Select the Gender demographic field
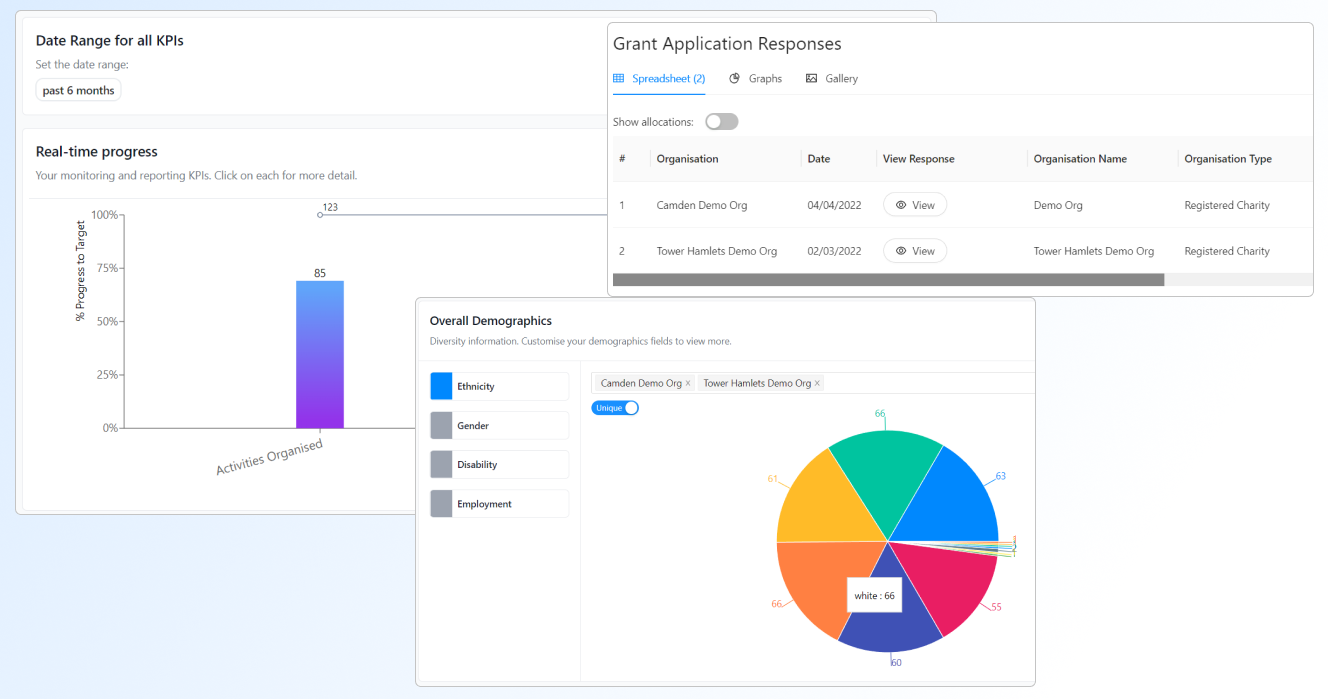The height and width of the screenshot is (699, 1328). (x=499, y=425)
